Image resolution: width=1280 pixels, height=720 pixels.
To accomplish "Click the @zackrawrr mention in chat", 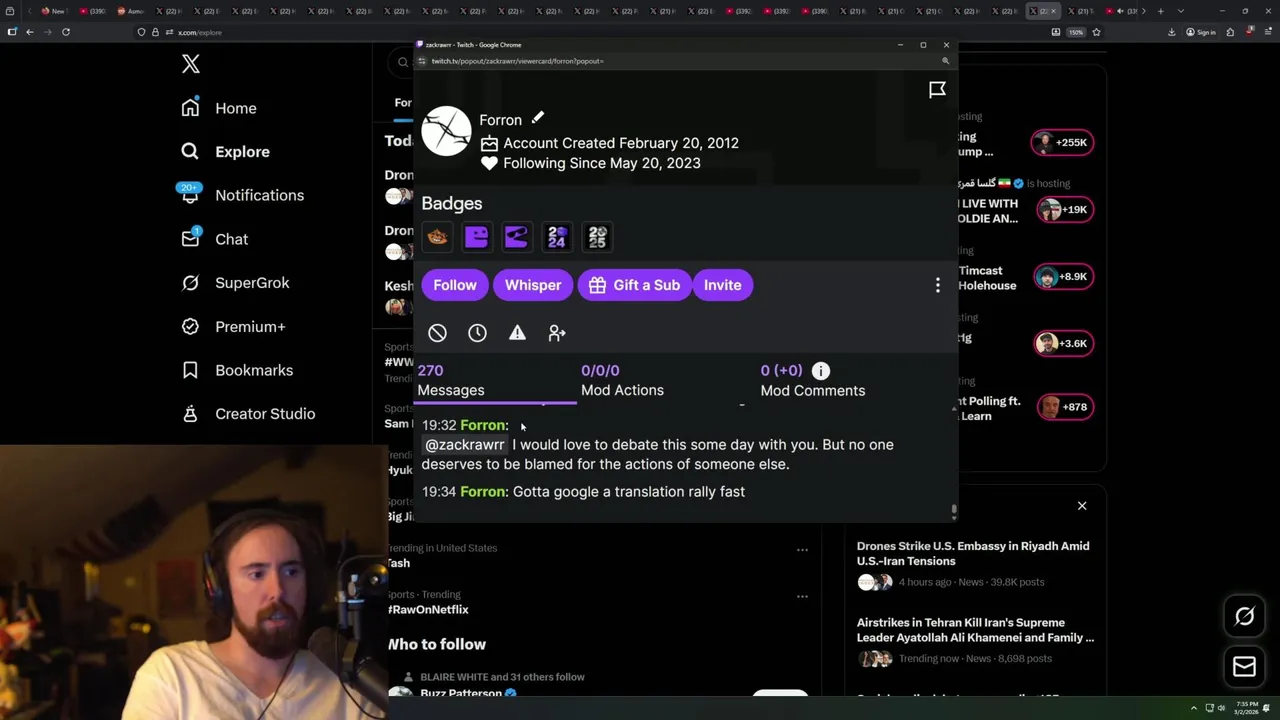I will (465, 445).
